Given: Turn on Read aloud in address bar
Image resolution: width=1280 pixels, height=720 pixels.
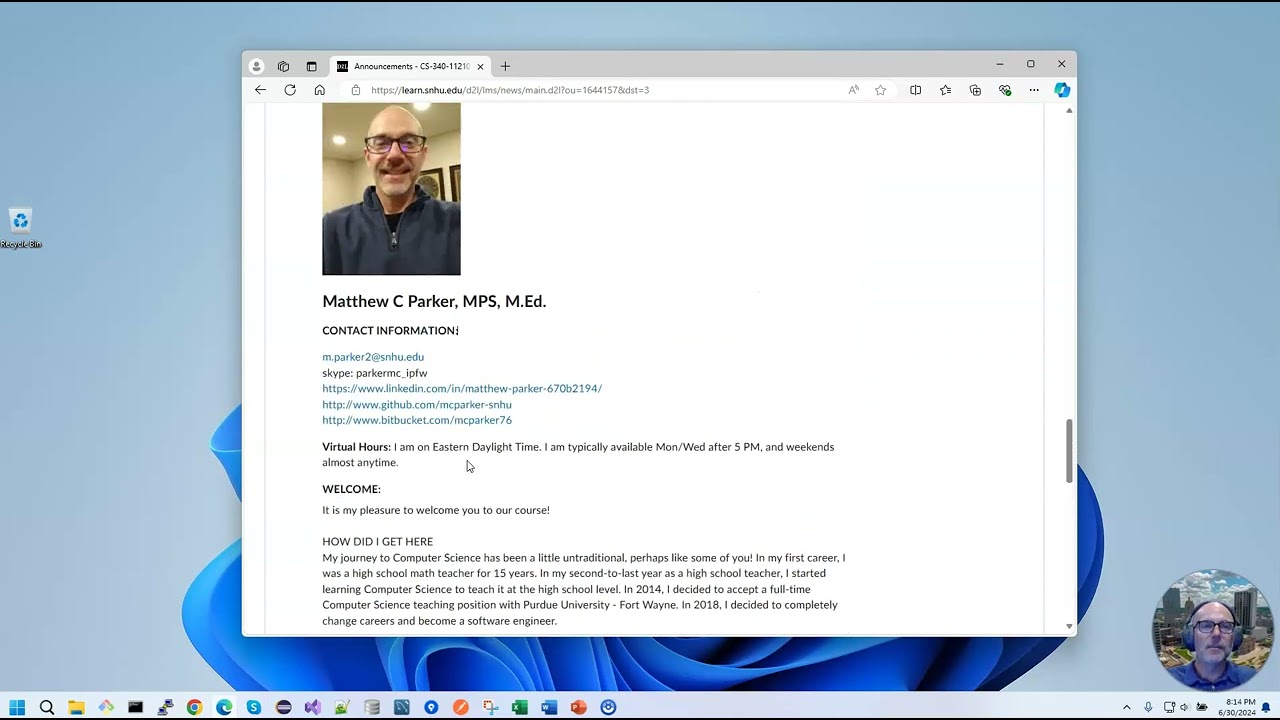Looking at the screenshot, I should pyautogui.click(x=853, y=90).
